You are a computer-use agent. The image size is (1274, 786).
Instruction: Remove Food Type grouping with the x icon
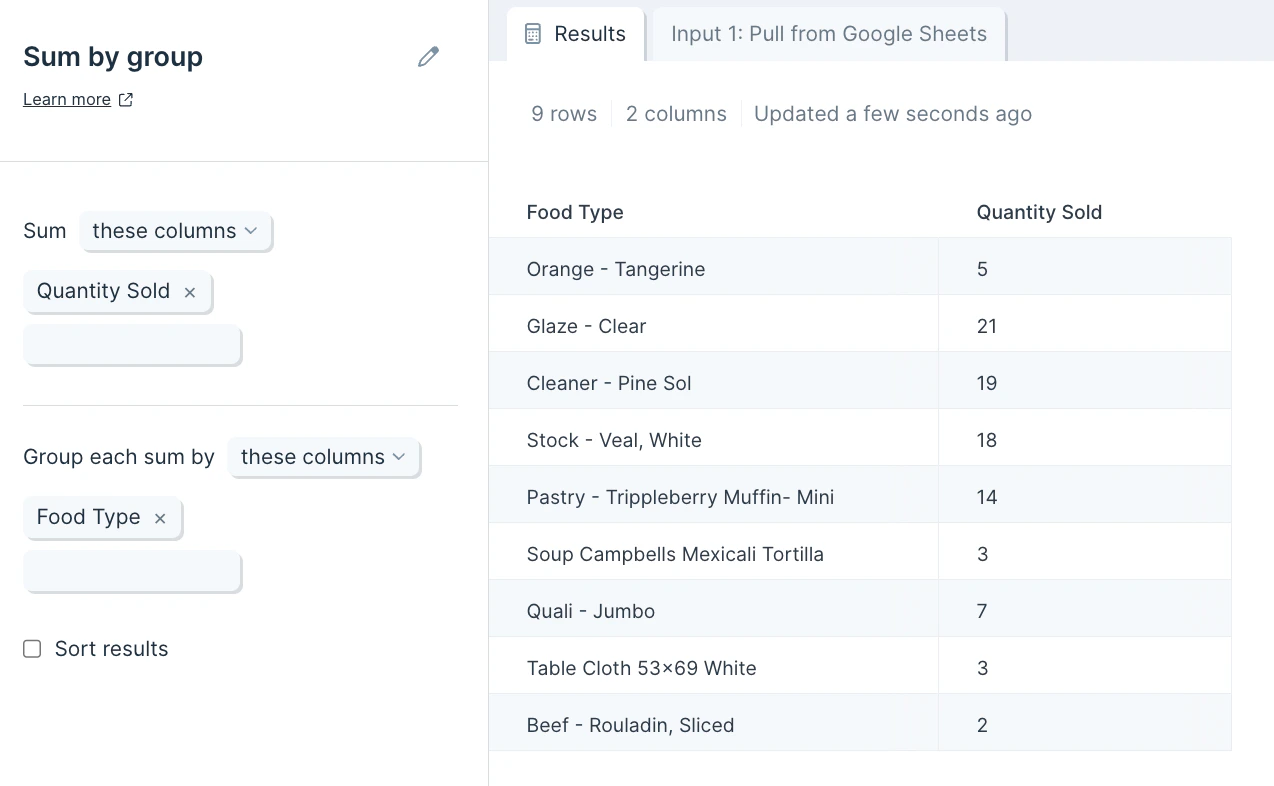point(160,518)
